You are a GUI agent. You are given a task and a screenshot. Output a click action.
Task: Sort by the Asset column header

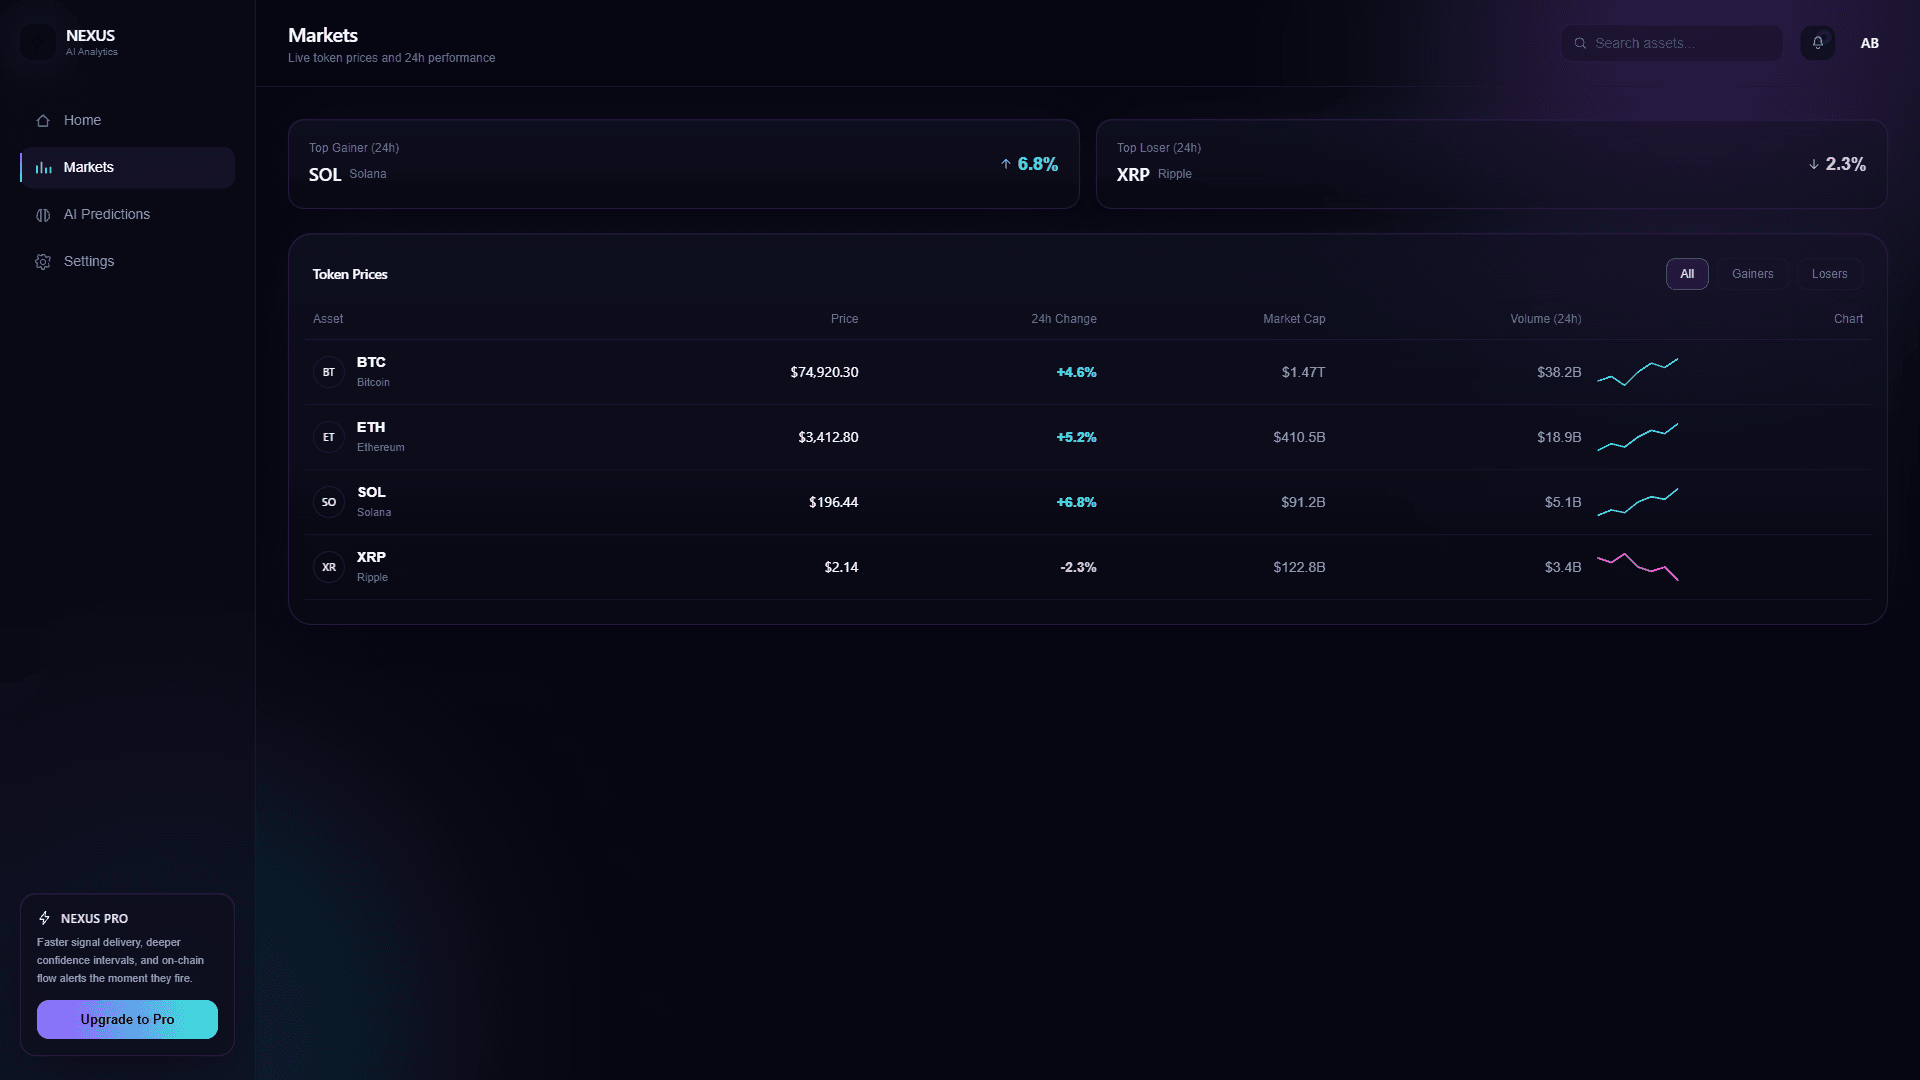click(328, 319)
